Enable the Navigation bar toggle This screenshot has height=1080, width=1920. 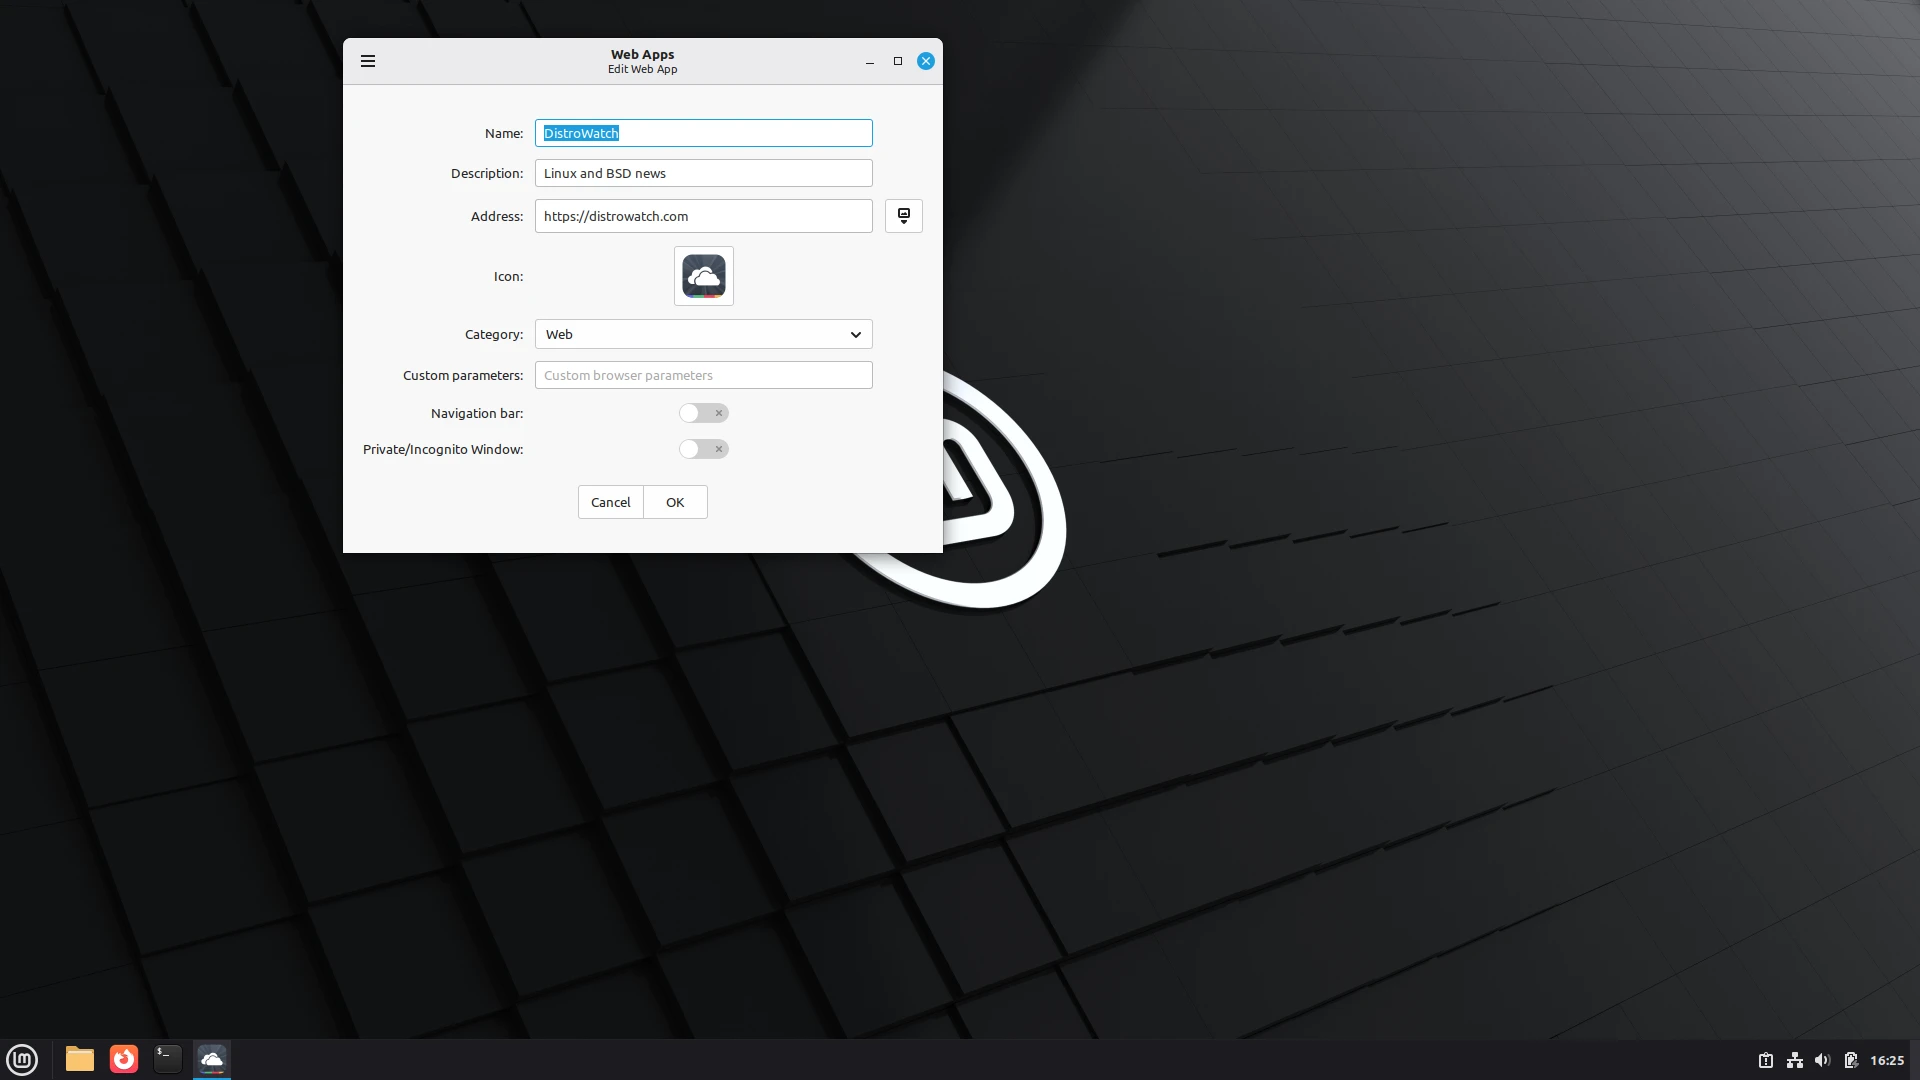[x=703, y=412]
